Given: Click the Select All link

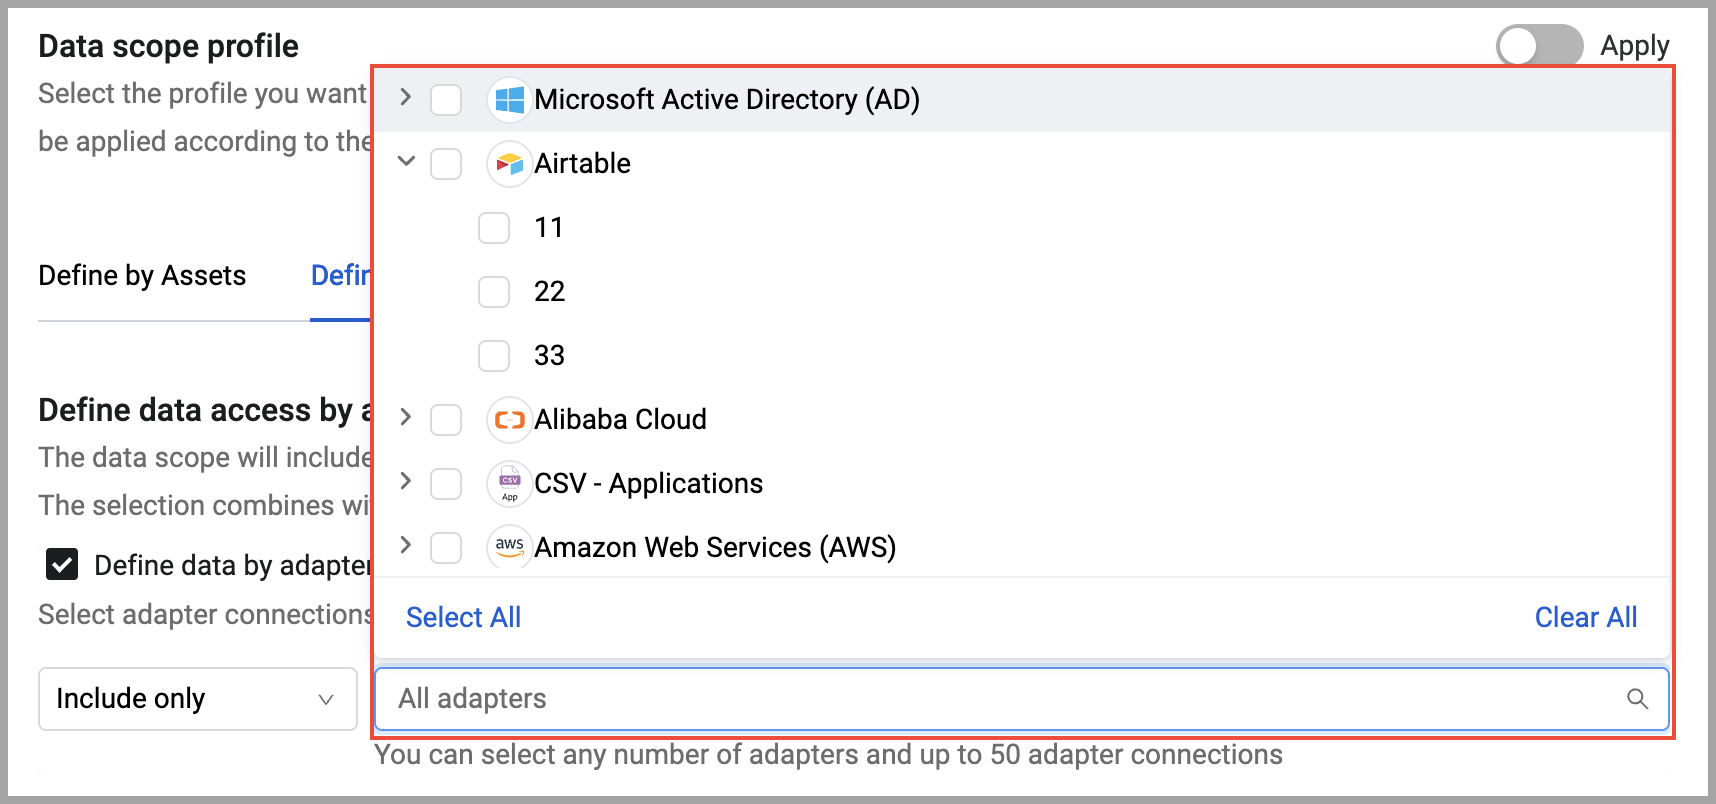Looking at the screenshot, I should click(x=463, y=618).
